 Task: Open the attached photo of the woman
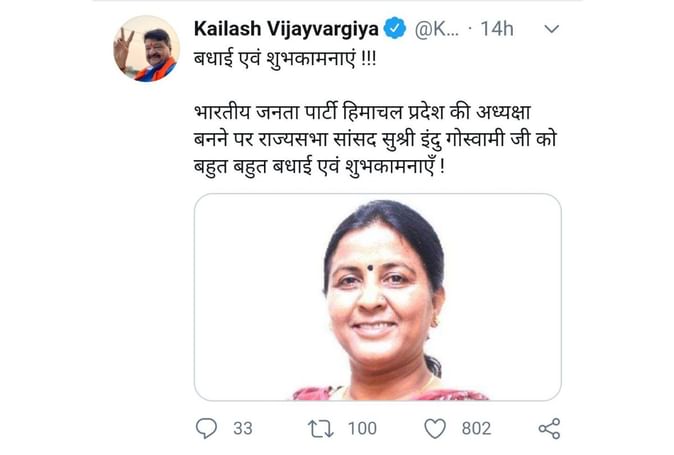click(x=377, y=297)
